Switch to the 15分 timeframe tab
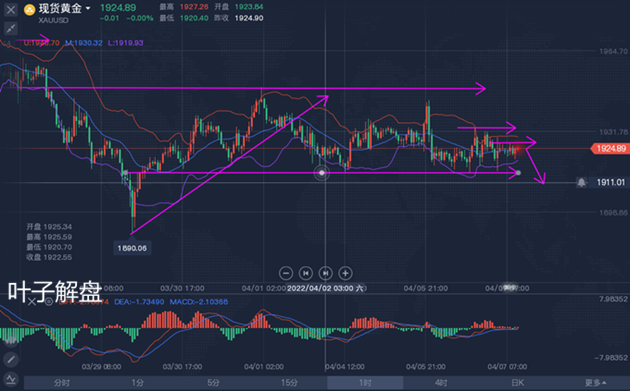630x391 pixels. coord(289,383)
